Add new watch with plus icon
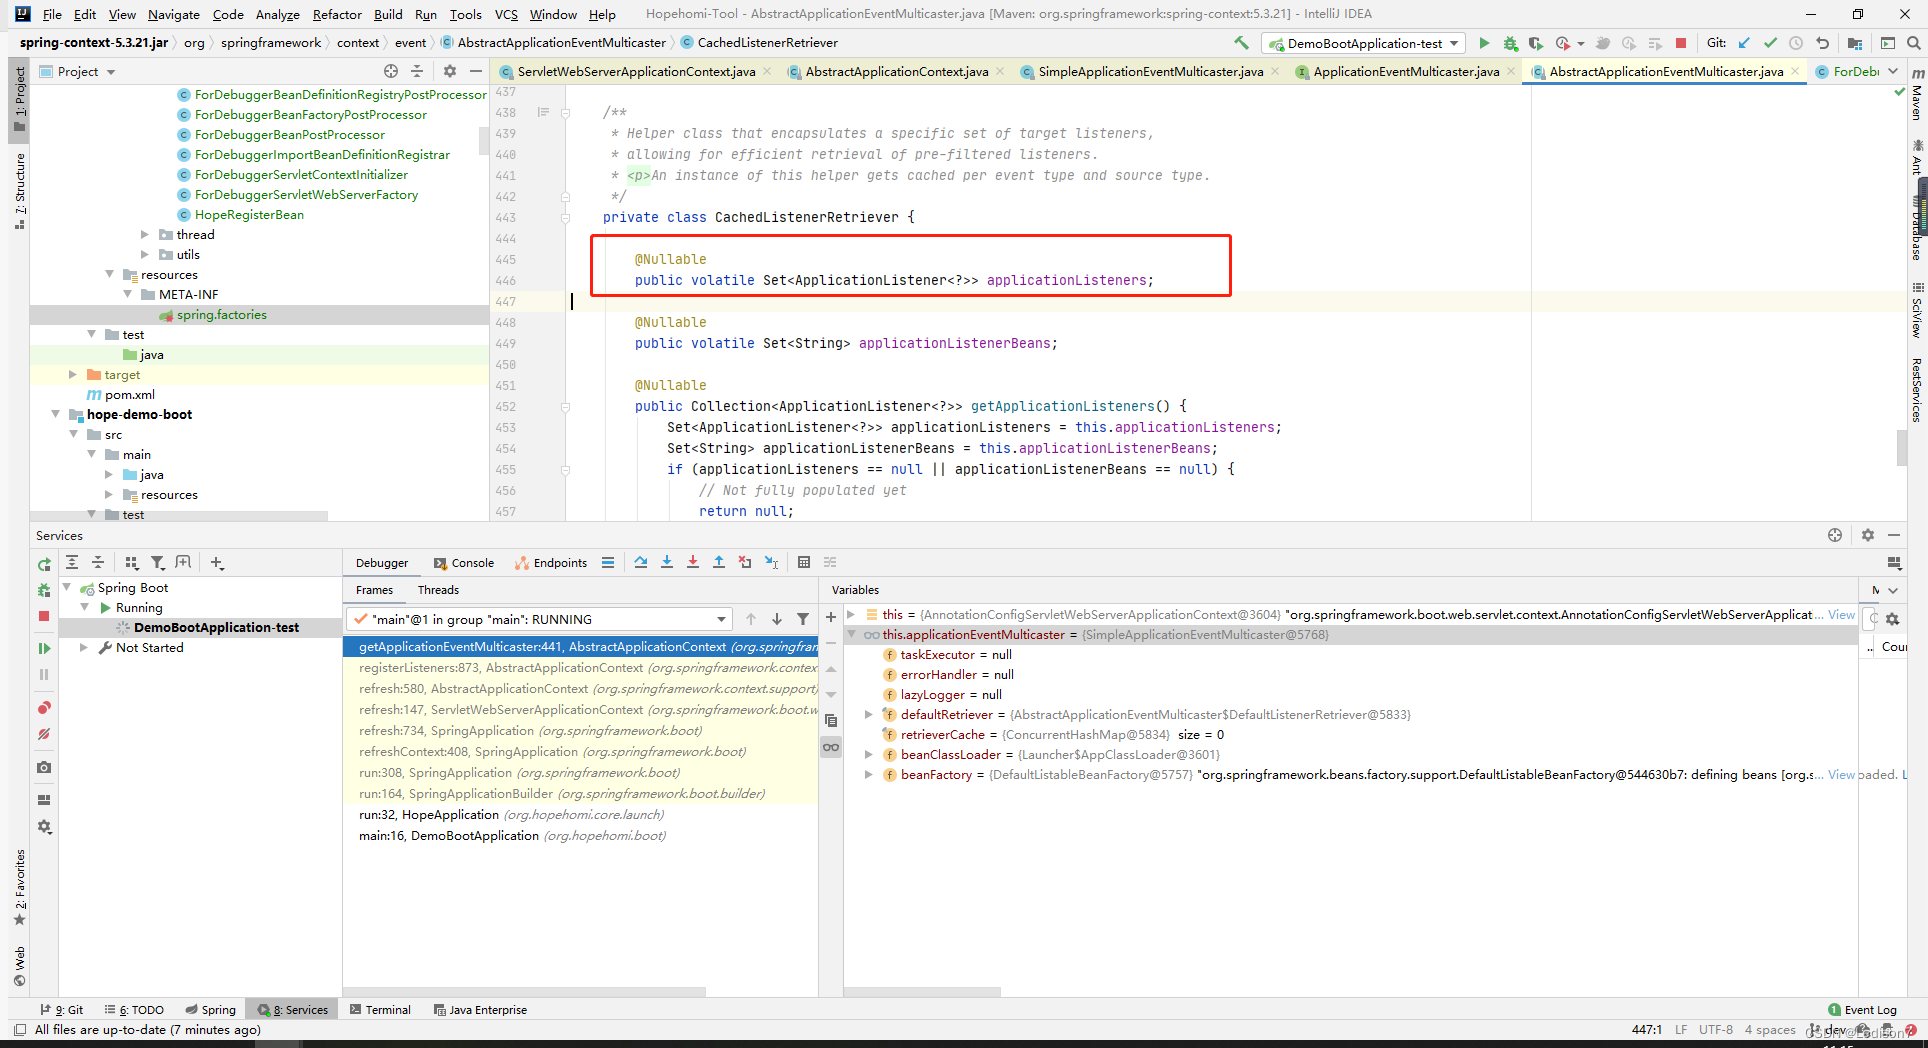This screenshot has width=1928, height=1048. point(830,617)
